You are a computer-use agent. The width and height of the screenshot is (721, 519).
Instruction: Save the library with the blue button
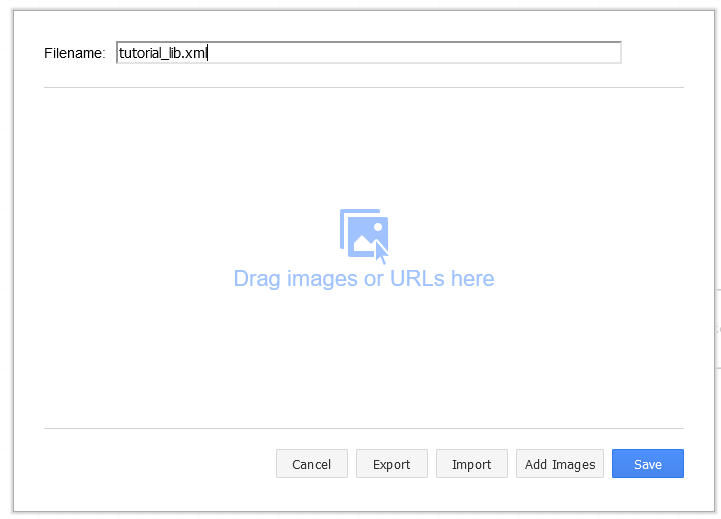click(x=647, y=464)
